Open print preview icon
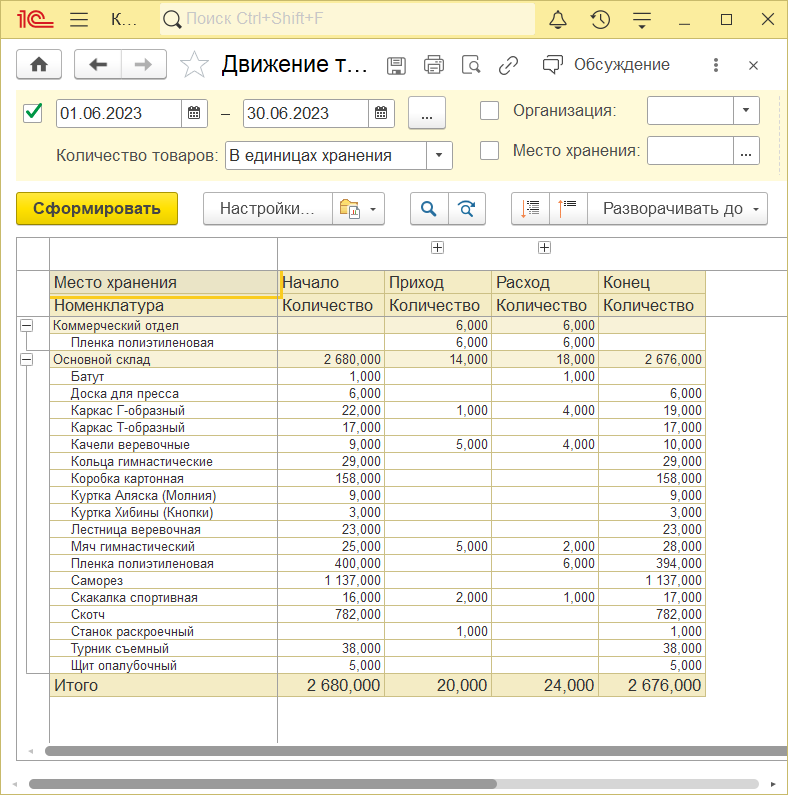This screenshot has height=795, width=788. click(x=471, y=65)
